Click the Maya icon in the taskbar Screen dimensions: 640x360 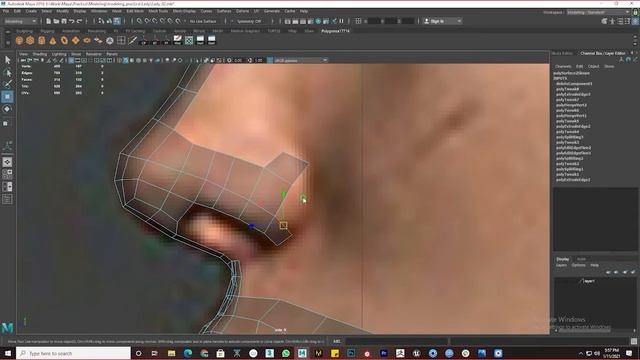tap(302, 353)
